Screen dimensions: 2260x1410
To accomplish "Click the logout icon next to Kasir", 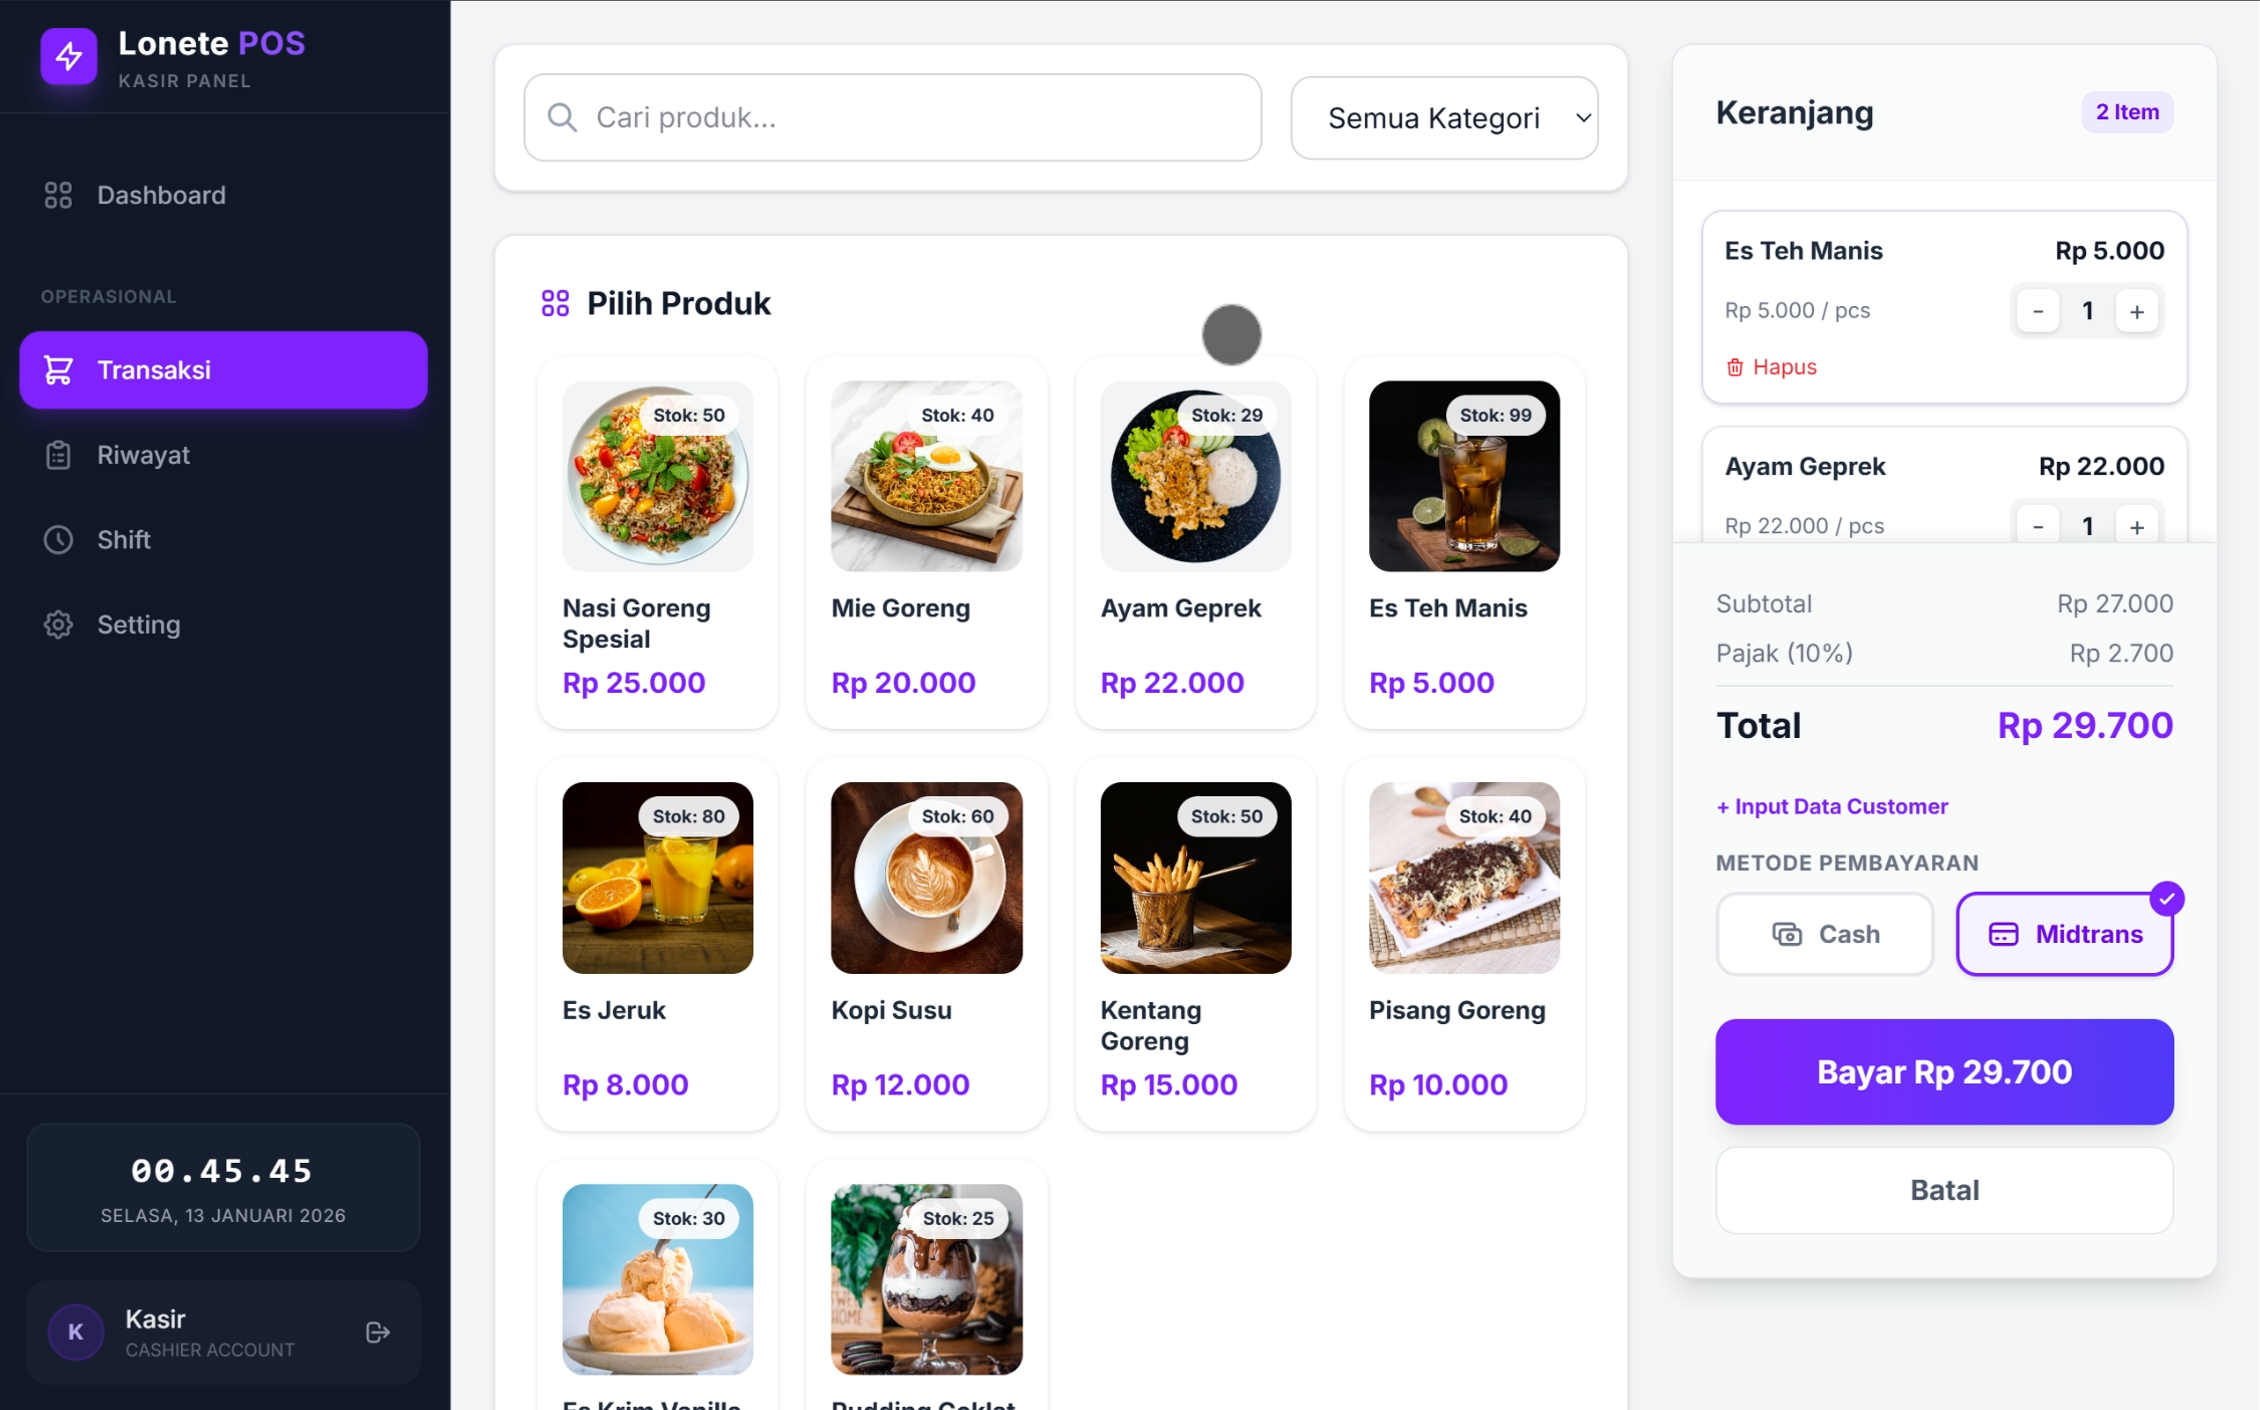I will click(377, 1332).
